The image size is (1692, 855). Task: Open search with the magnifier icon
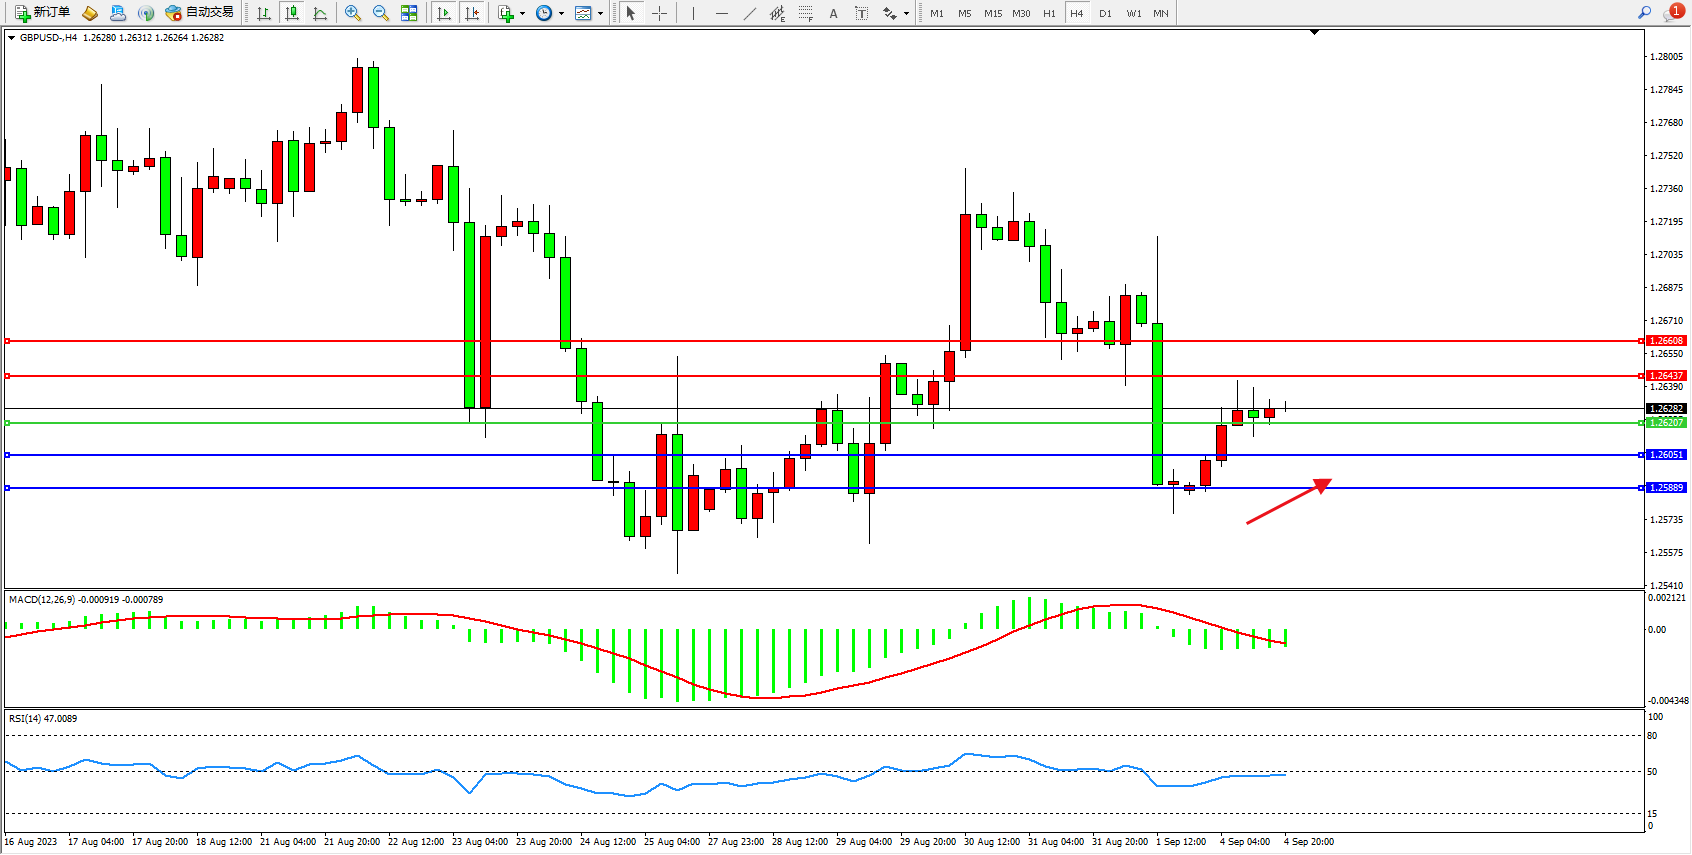click(1644, 13)
